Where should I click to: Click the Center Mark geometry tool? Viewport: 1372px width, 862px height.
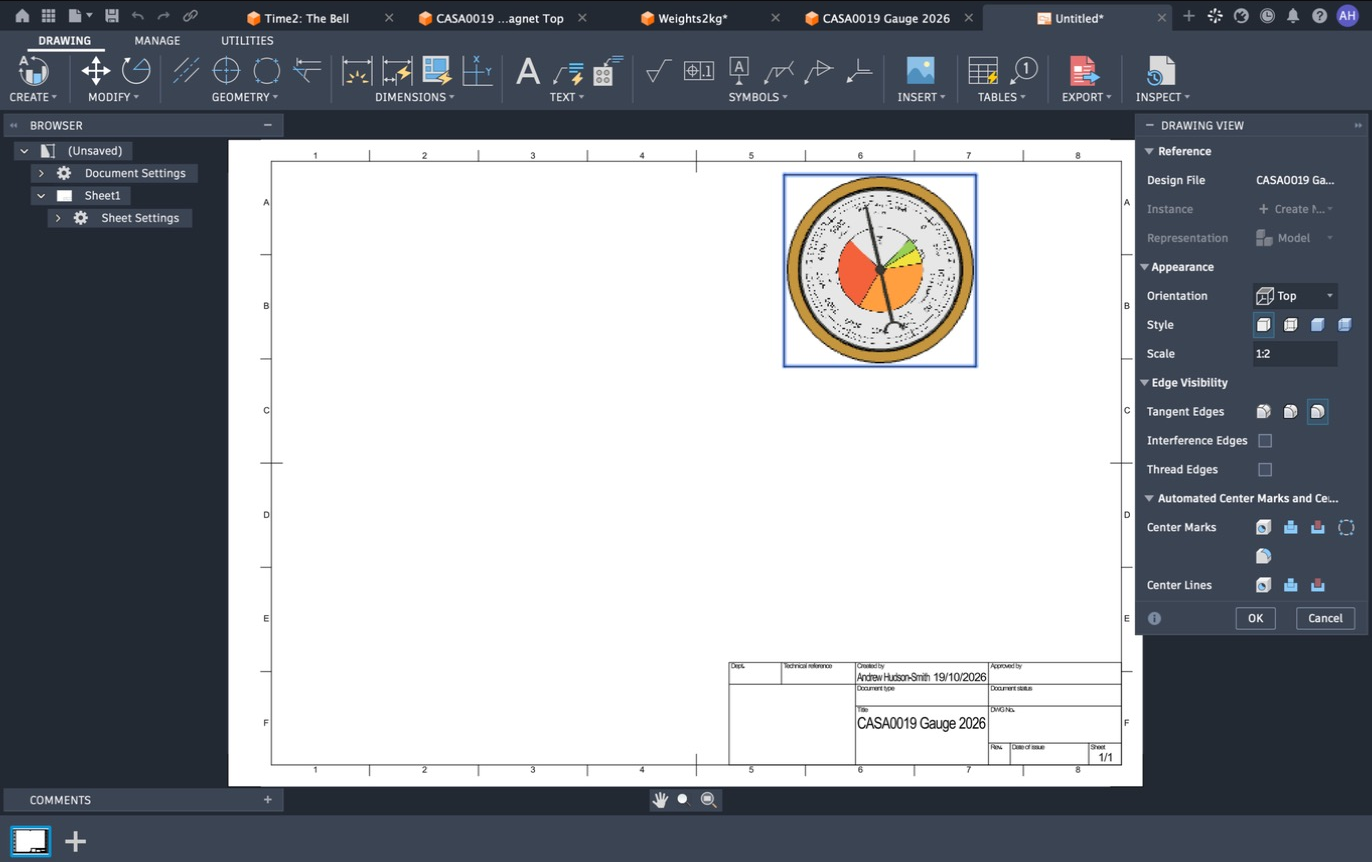pyautogui.click(x=227, y=71)
